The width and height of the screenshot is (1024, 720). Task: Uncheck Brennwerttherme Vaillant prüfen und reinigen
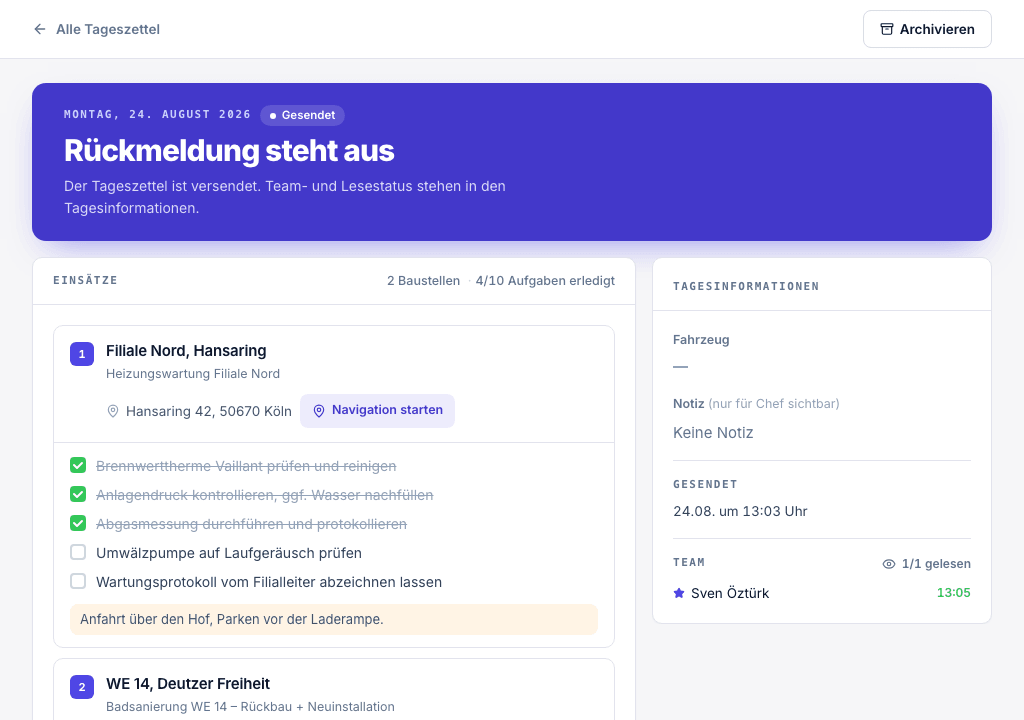tap(78, 465)
